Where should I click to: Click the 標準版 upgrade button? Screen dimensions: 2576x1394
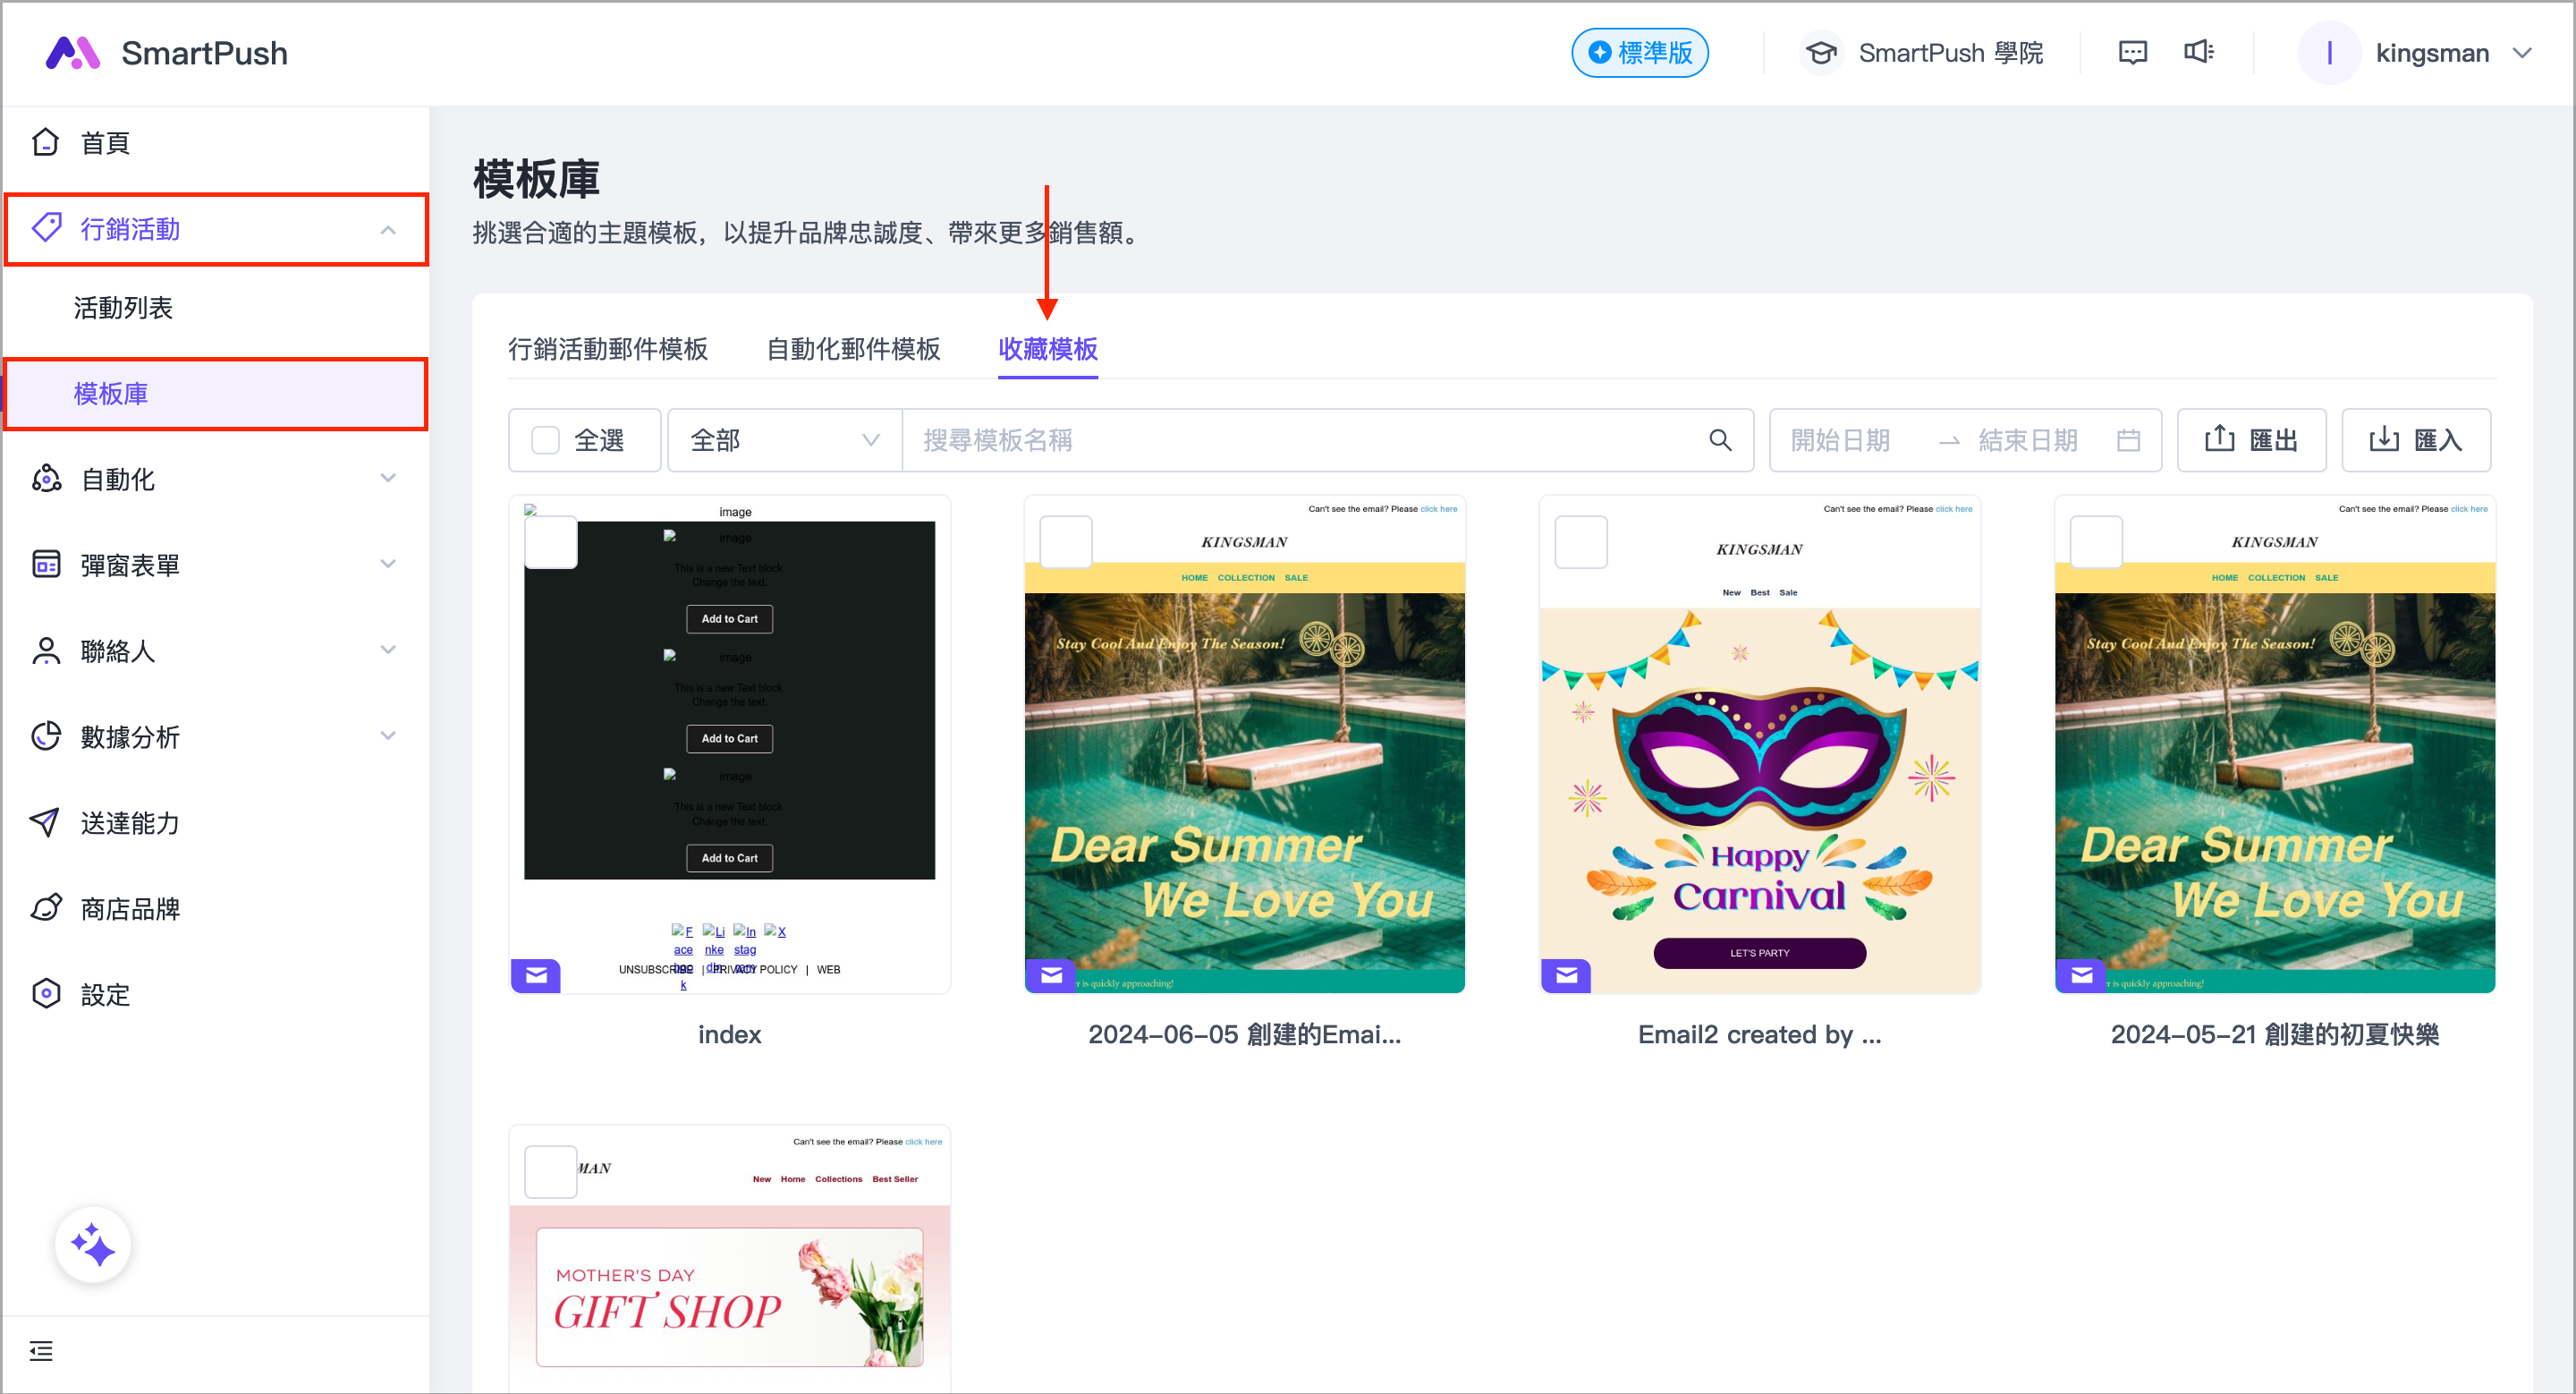(1639, 52)
